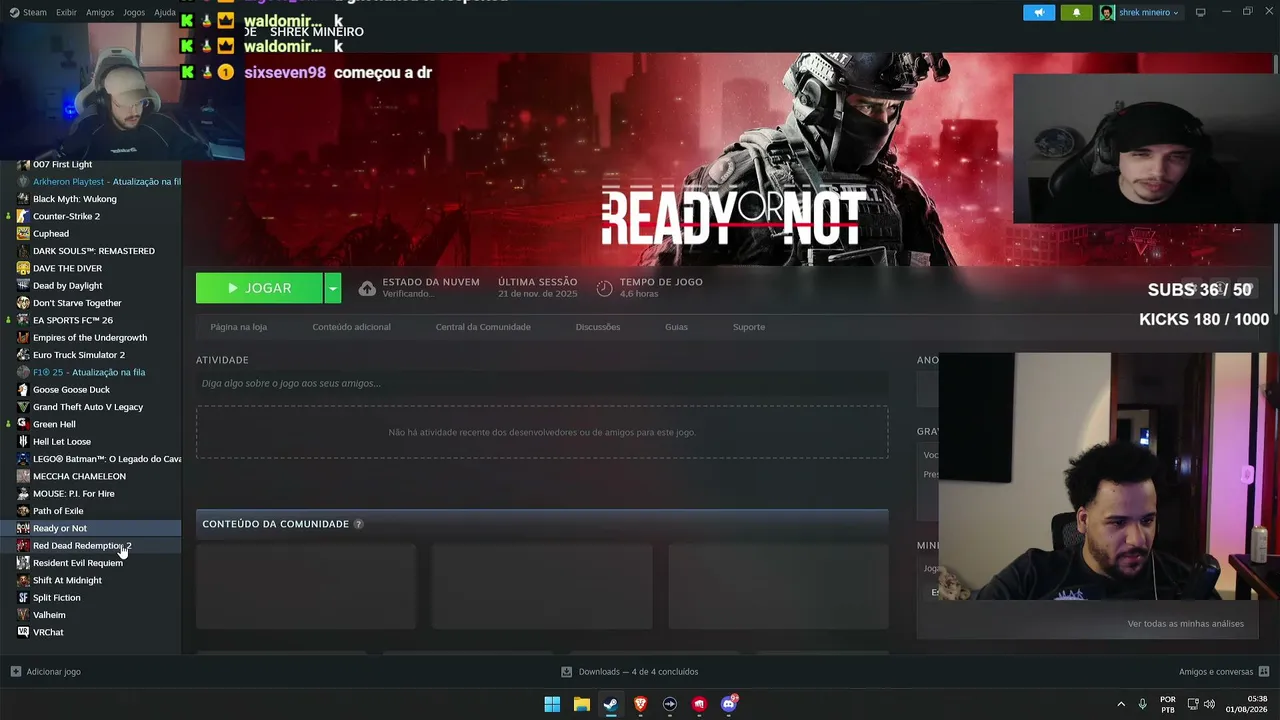This screenshot has width=1280, height=720.
Task: Click the Grand Theft Auto V Legacy icon
Action: point(23,407)
